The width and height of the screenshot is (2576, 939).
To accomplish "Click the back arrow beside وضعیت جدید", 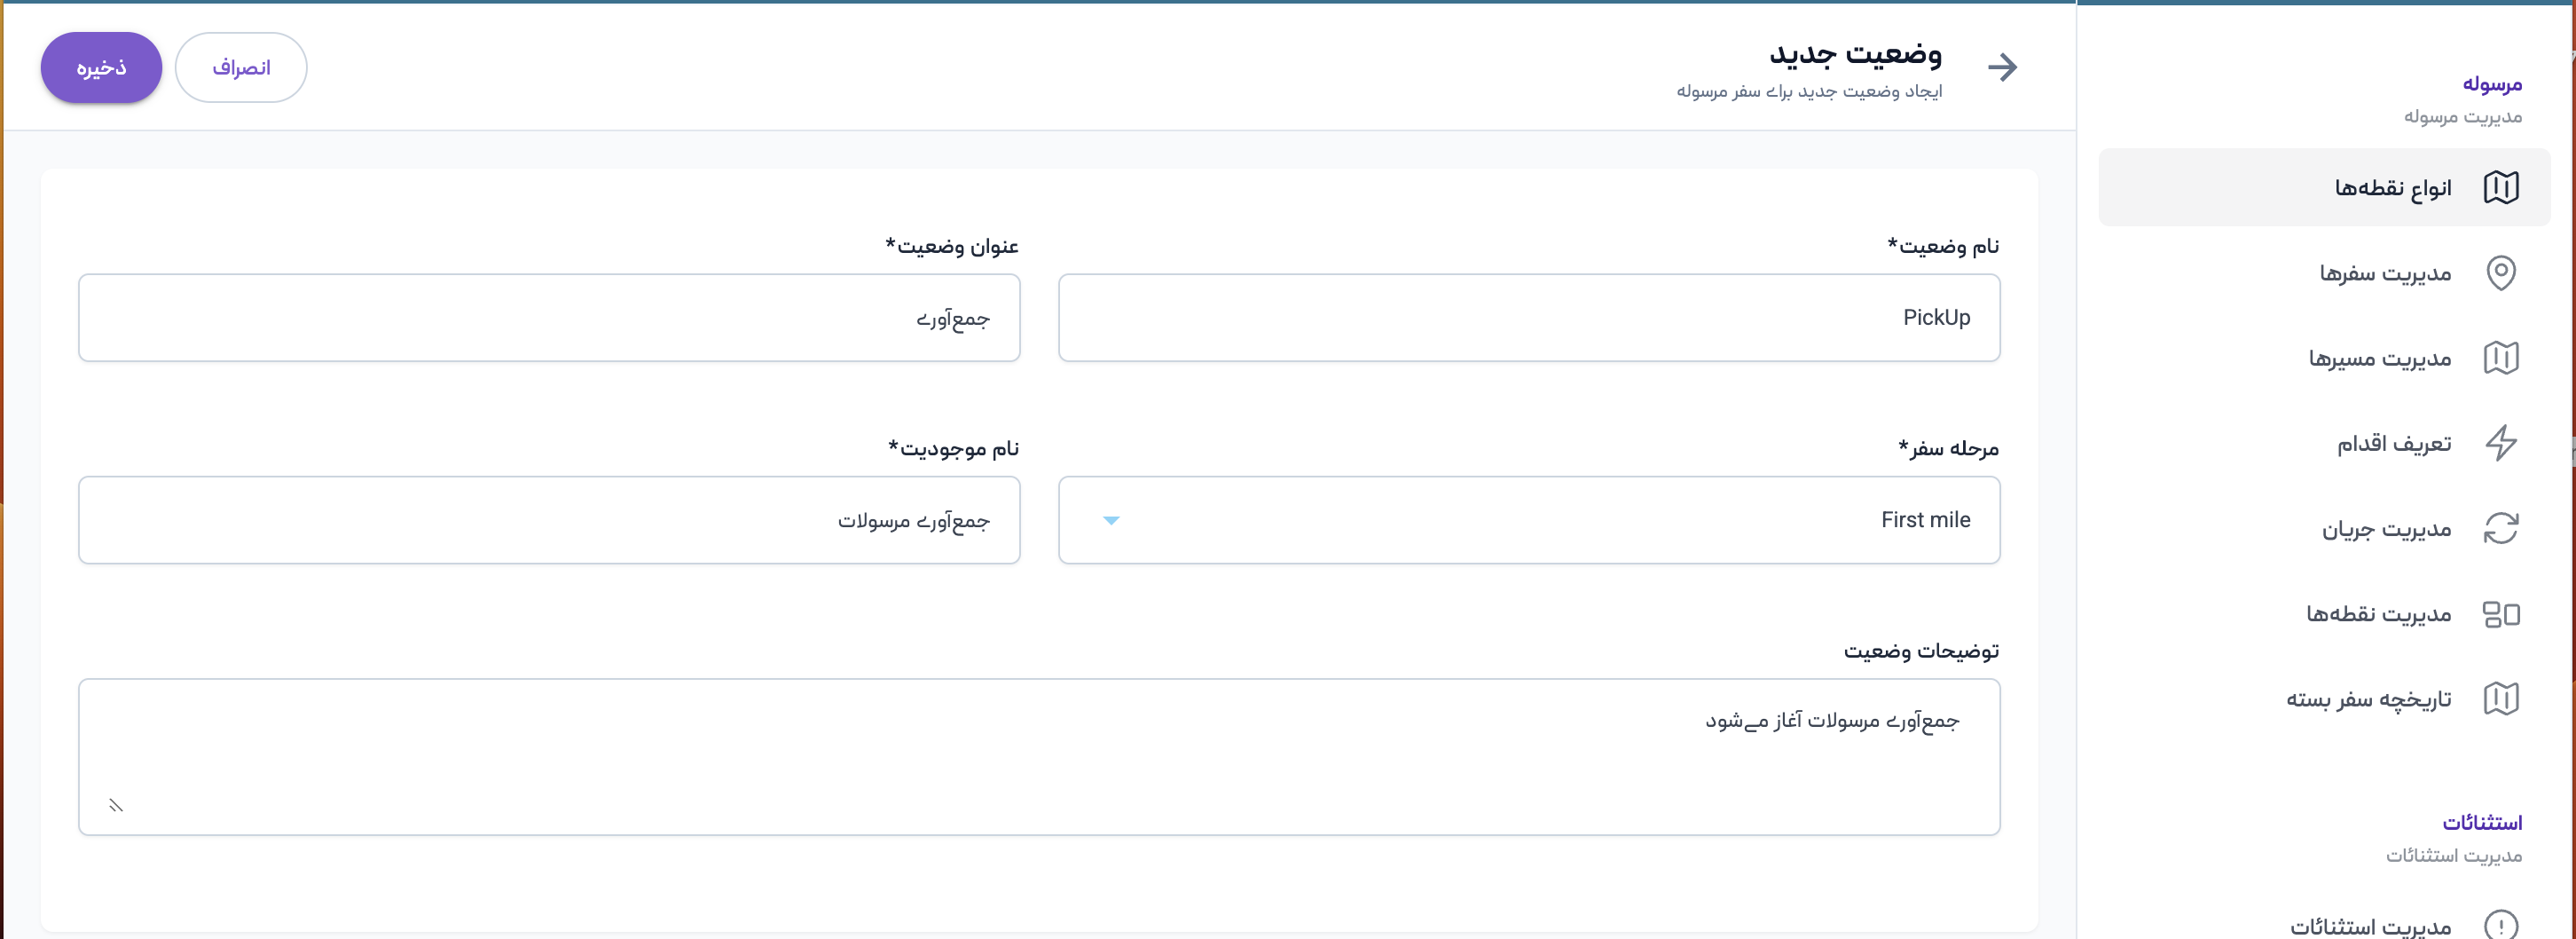I will pyautogui.click(x=2002, y=67).
